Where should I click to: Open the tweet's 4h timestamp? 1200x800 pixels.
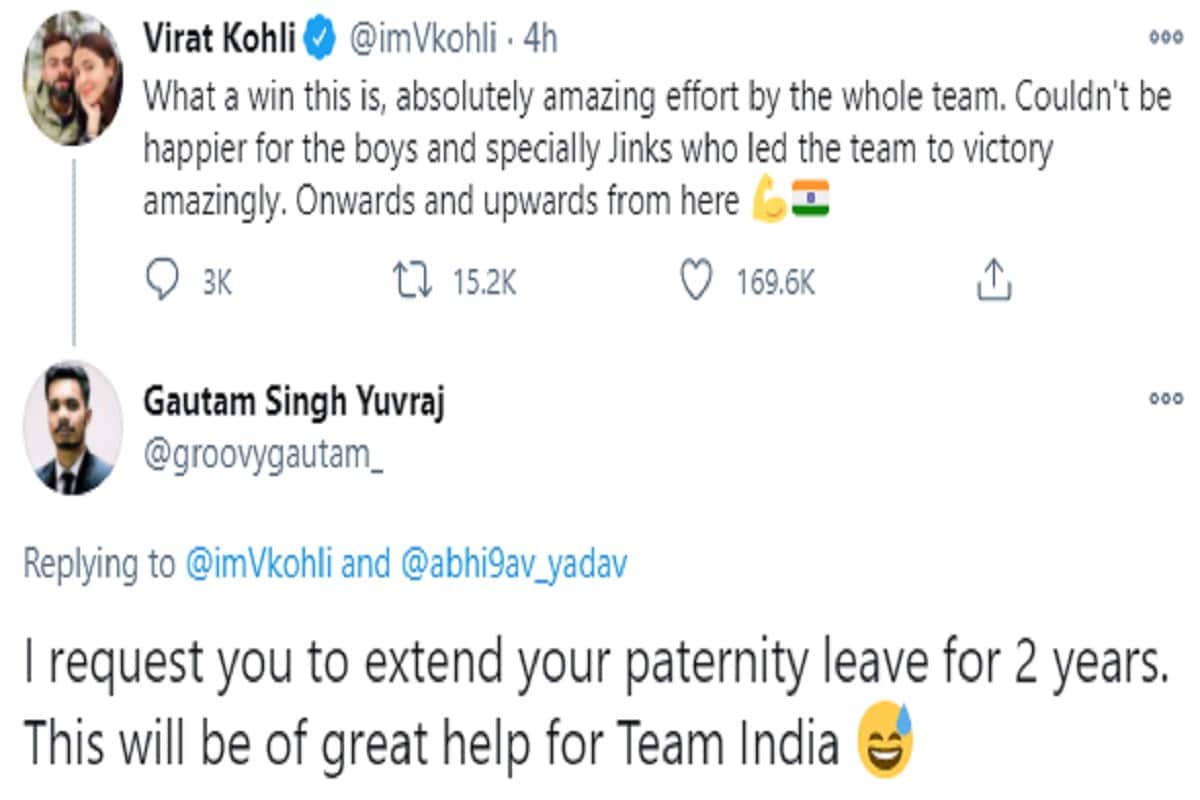tap(541, 41)
